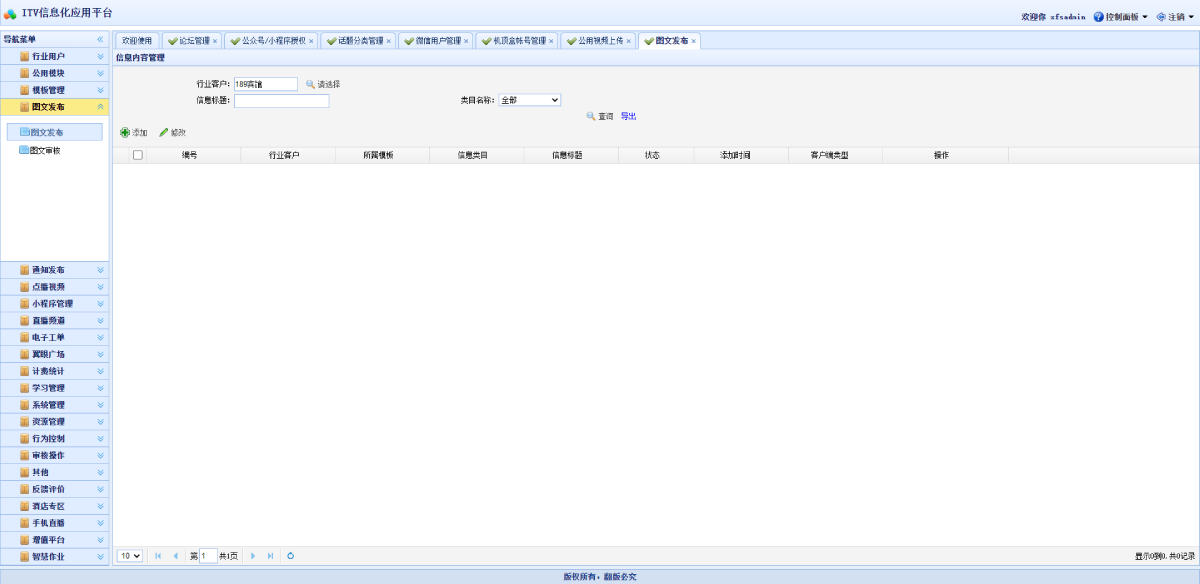The height and width of the screenshot is (584, 1200).
Task: Switch to the 微信用户管理 tab
Action: pos(437,41)
